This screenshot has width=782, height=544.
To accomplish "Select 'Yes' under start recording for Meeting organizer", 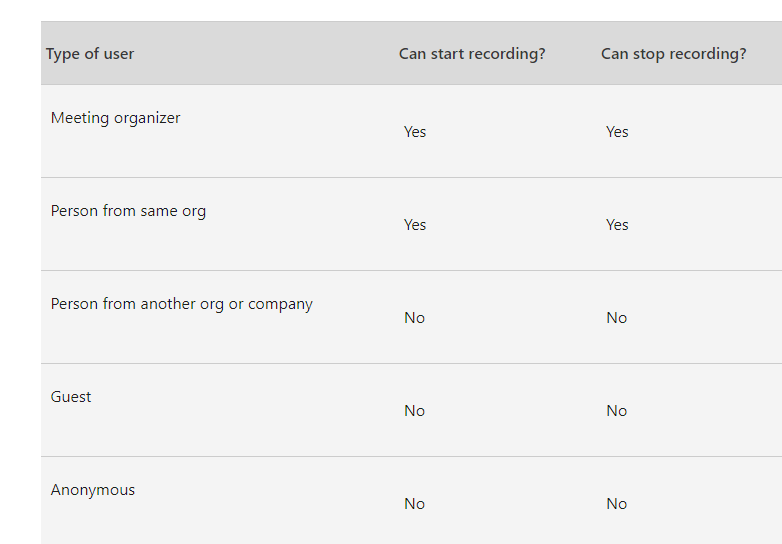I will click(x=415, y=132).
